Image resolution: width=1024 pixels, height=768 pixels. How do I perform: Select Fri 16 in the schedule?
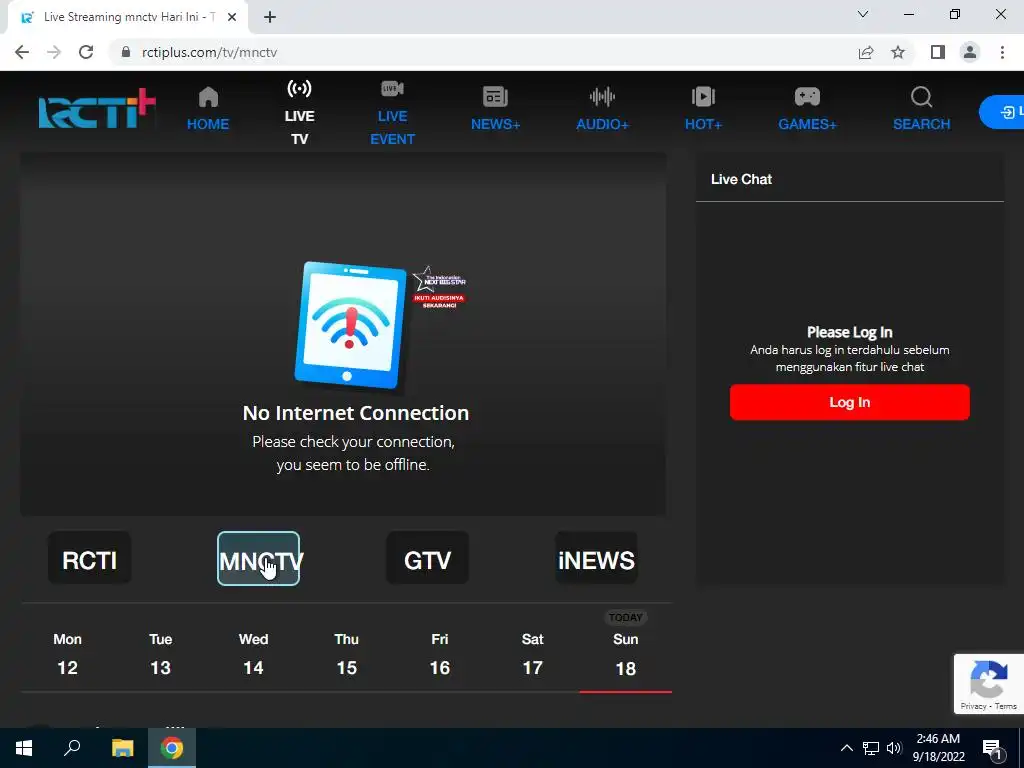coord(440,654)
